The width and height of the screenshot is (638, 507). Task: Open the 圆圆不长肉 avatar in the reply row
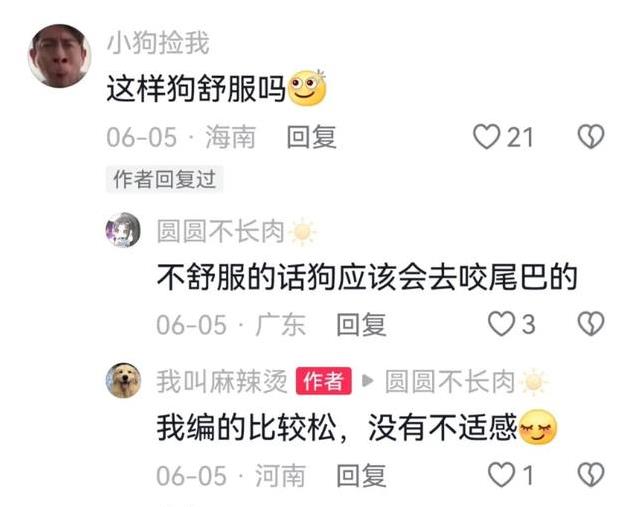(123, 230)
